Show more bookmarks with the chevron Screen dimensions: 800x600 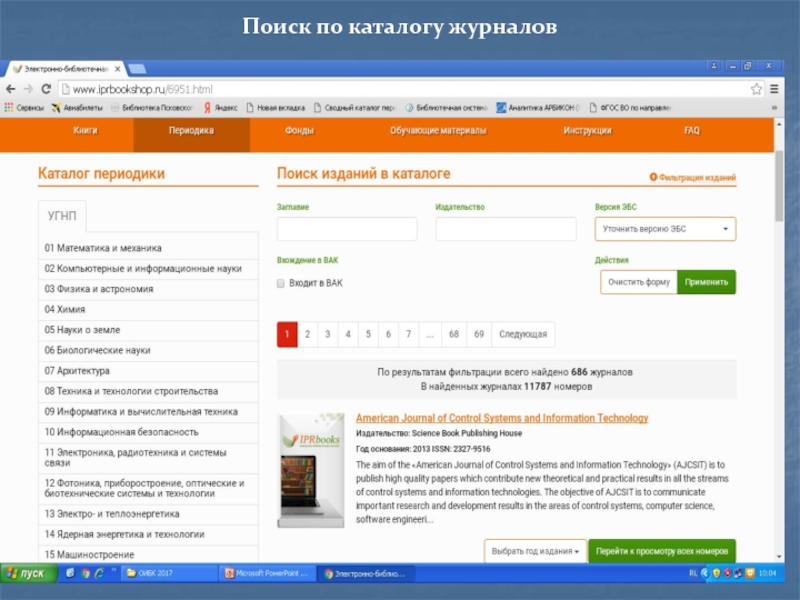tap(774, 108)
